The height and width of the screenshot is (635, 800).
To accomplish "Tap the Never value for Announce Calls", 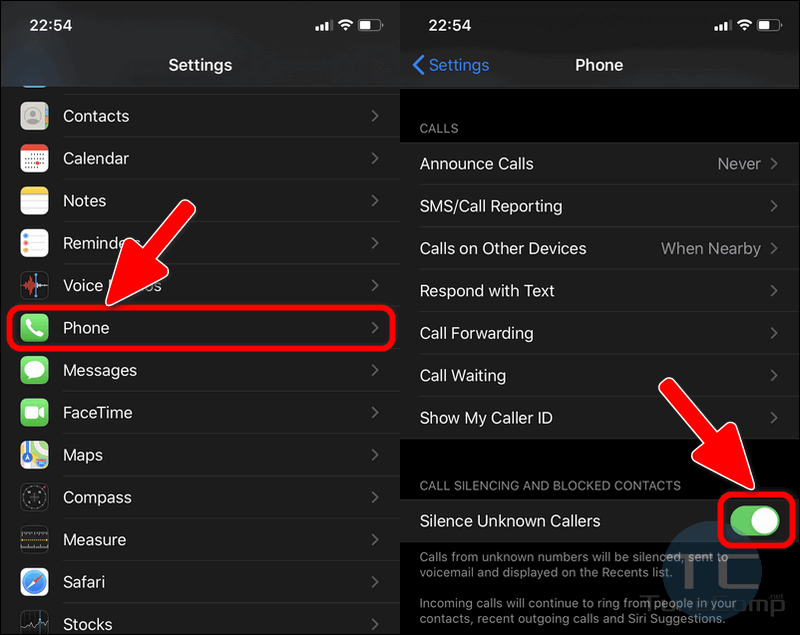I will (x=739, y=163).
